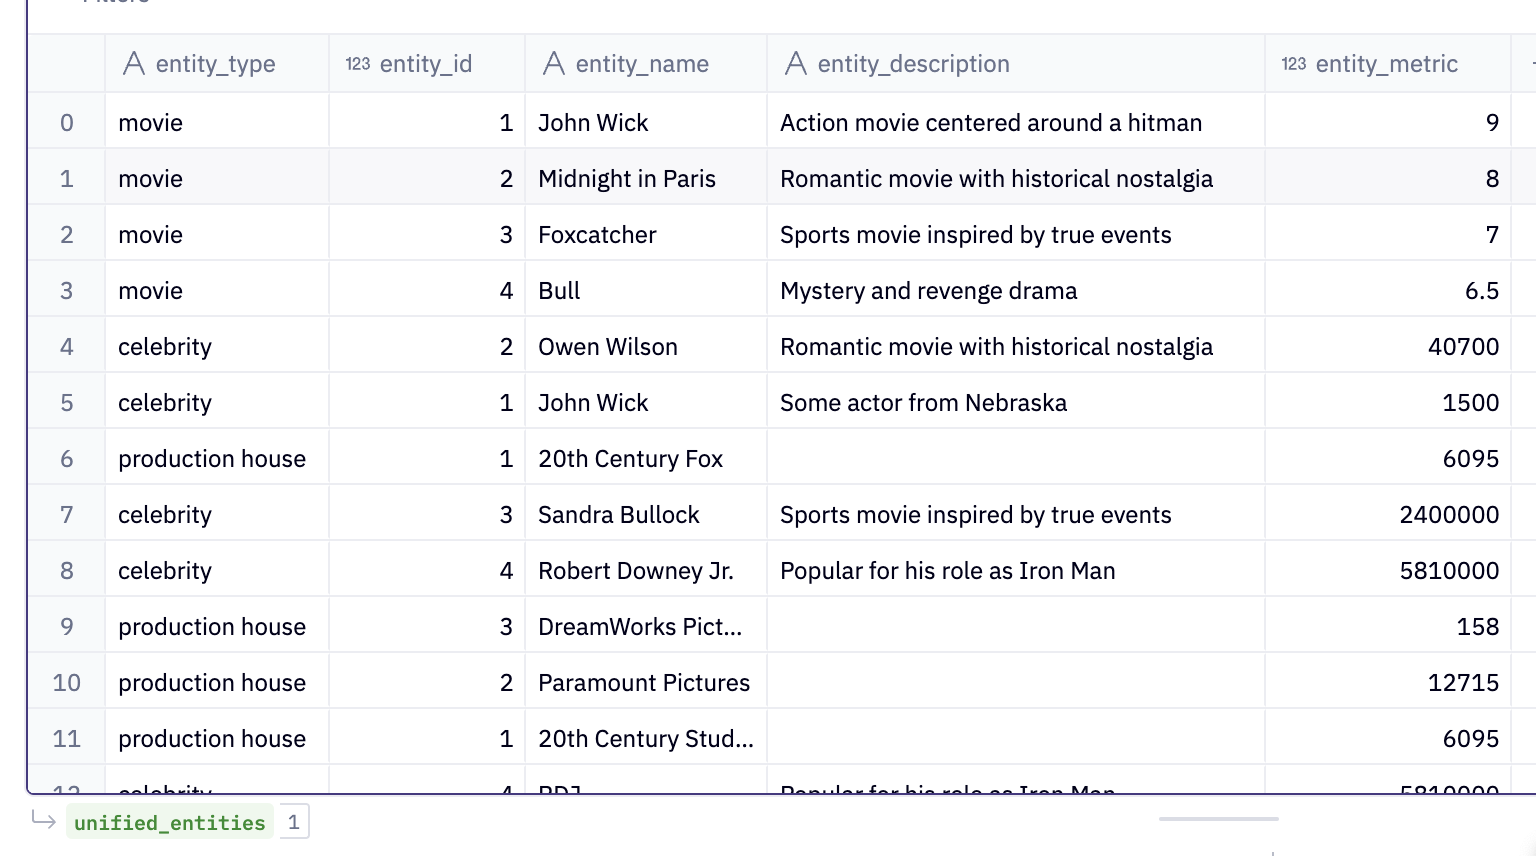Sort by the entity_id column header
The image size is (1536, 856).
pyautogui.click(x=427, y=64)
